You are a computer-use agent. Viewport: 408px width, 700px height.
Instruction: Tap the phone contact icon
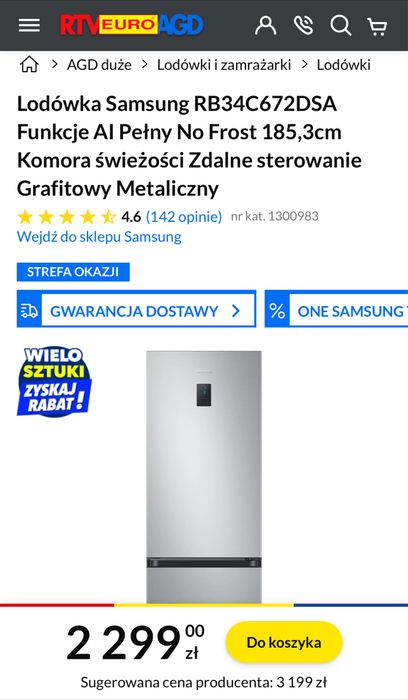tap(304, 25)
